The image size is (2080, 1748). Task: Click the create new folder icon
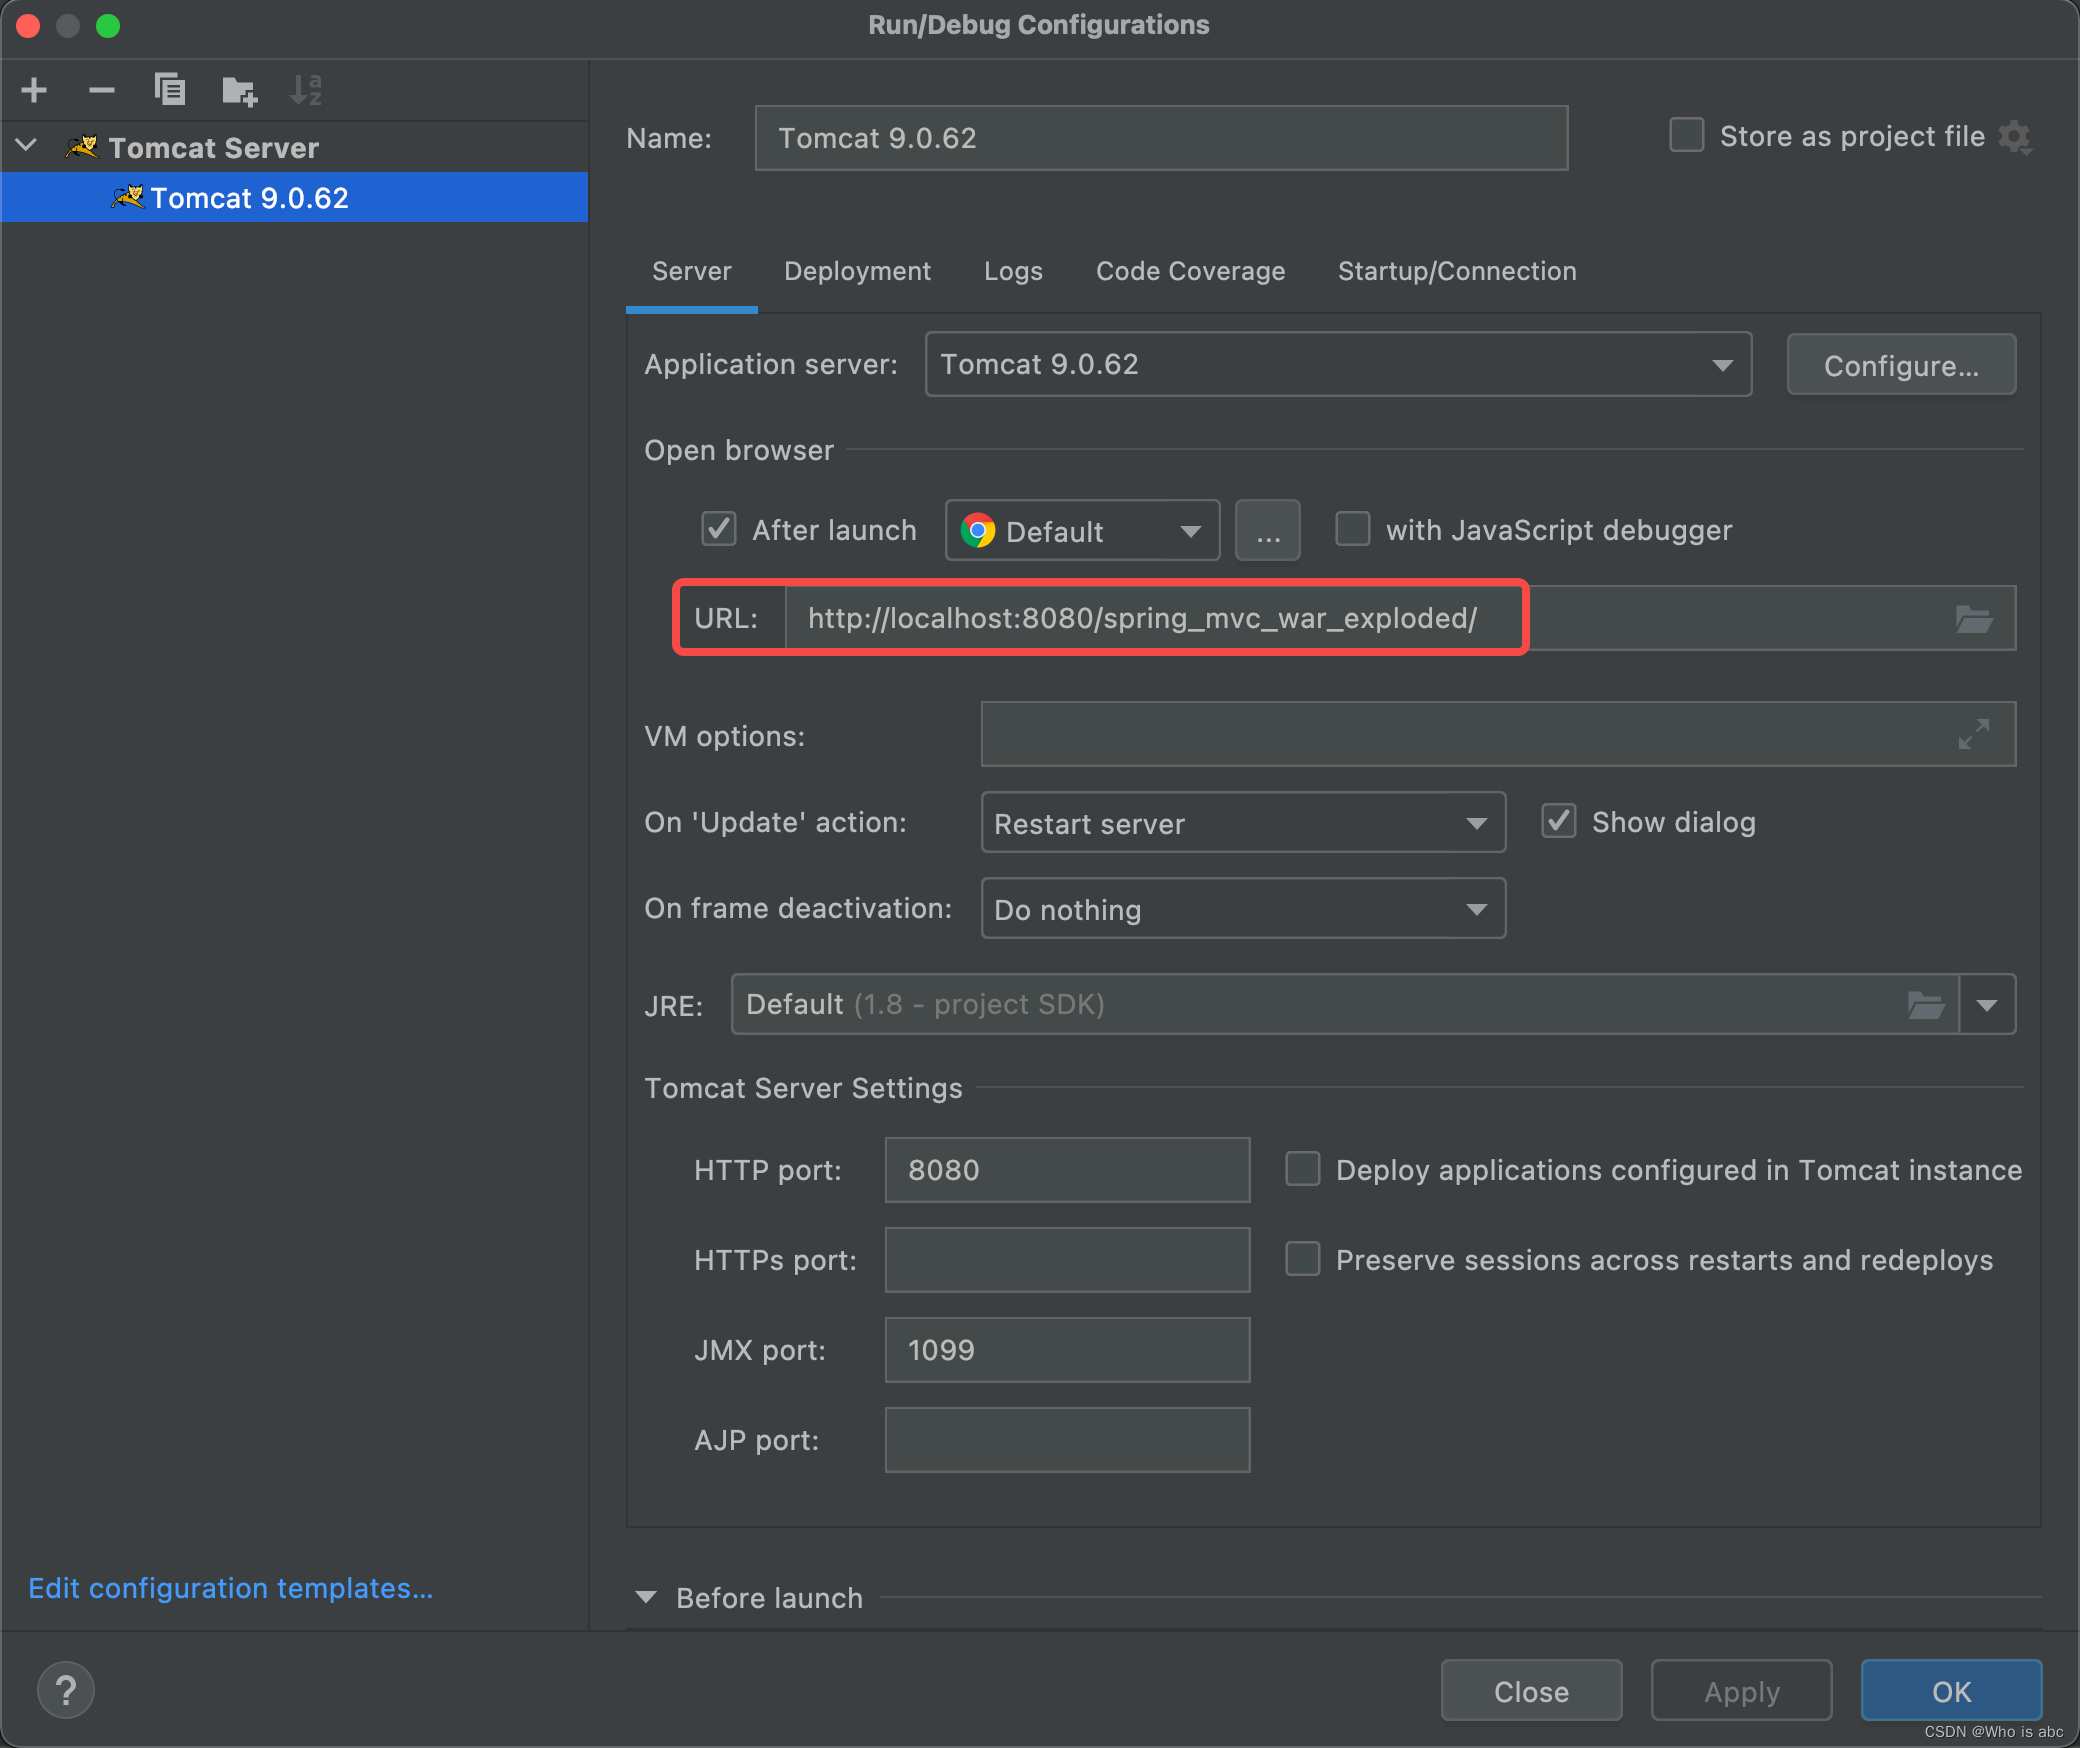pos(239,91)
